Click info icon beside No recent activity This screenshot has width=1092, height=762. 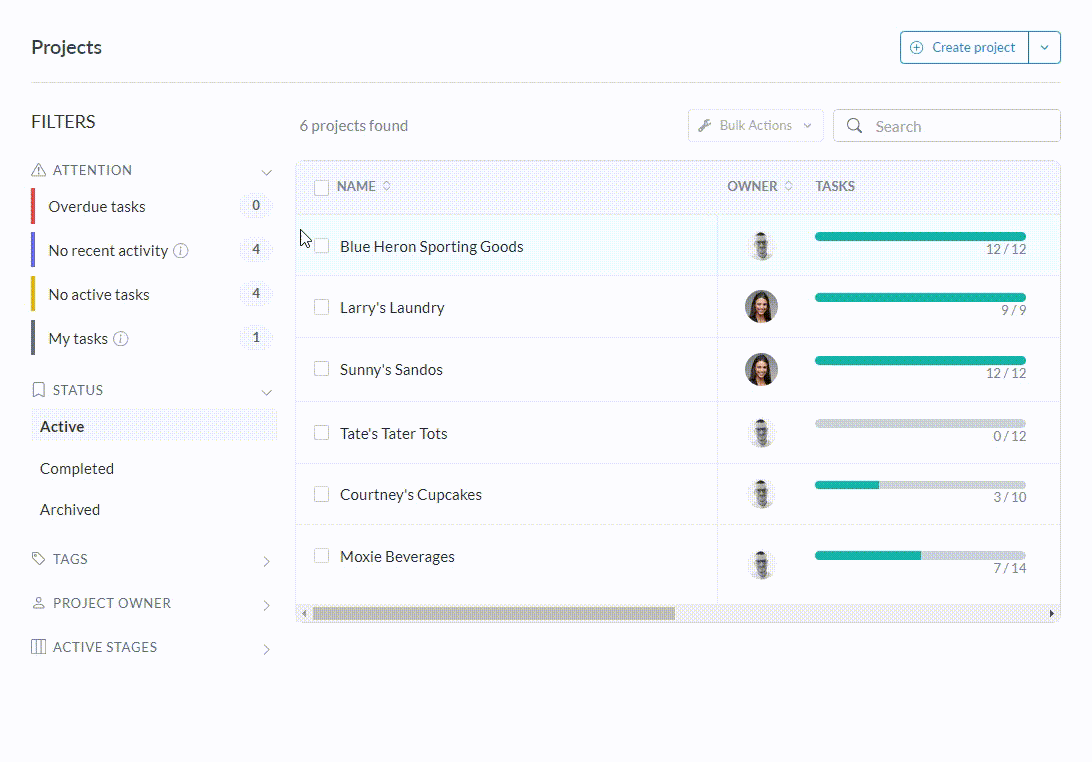[181, 251]
